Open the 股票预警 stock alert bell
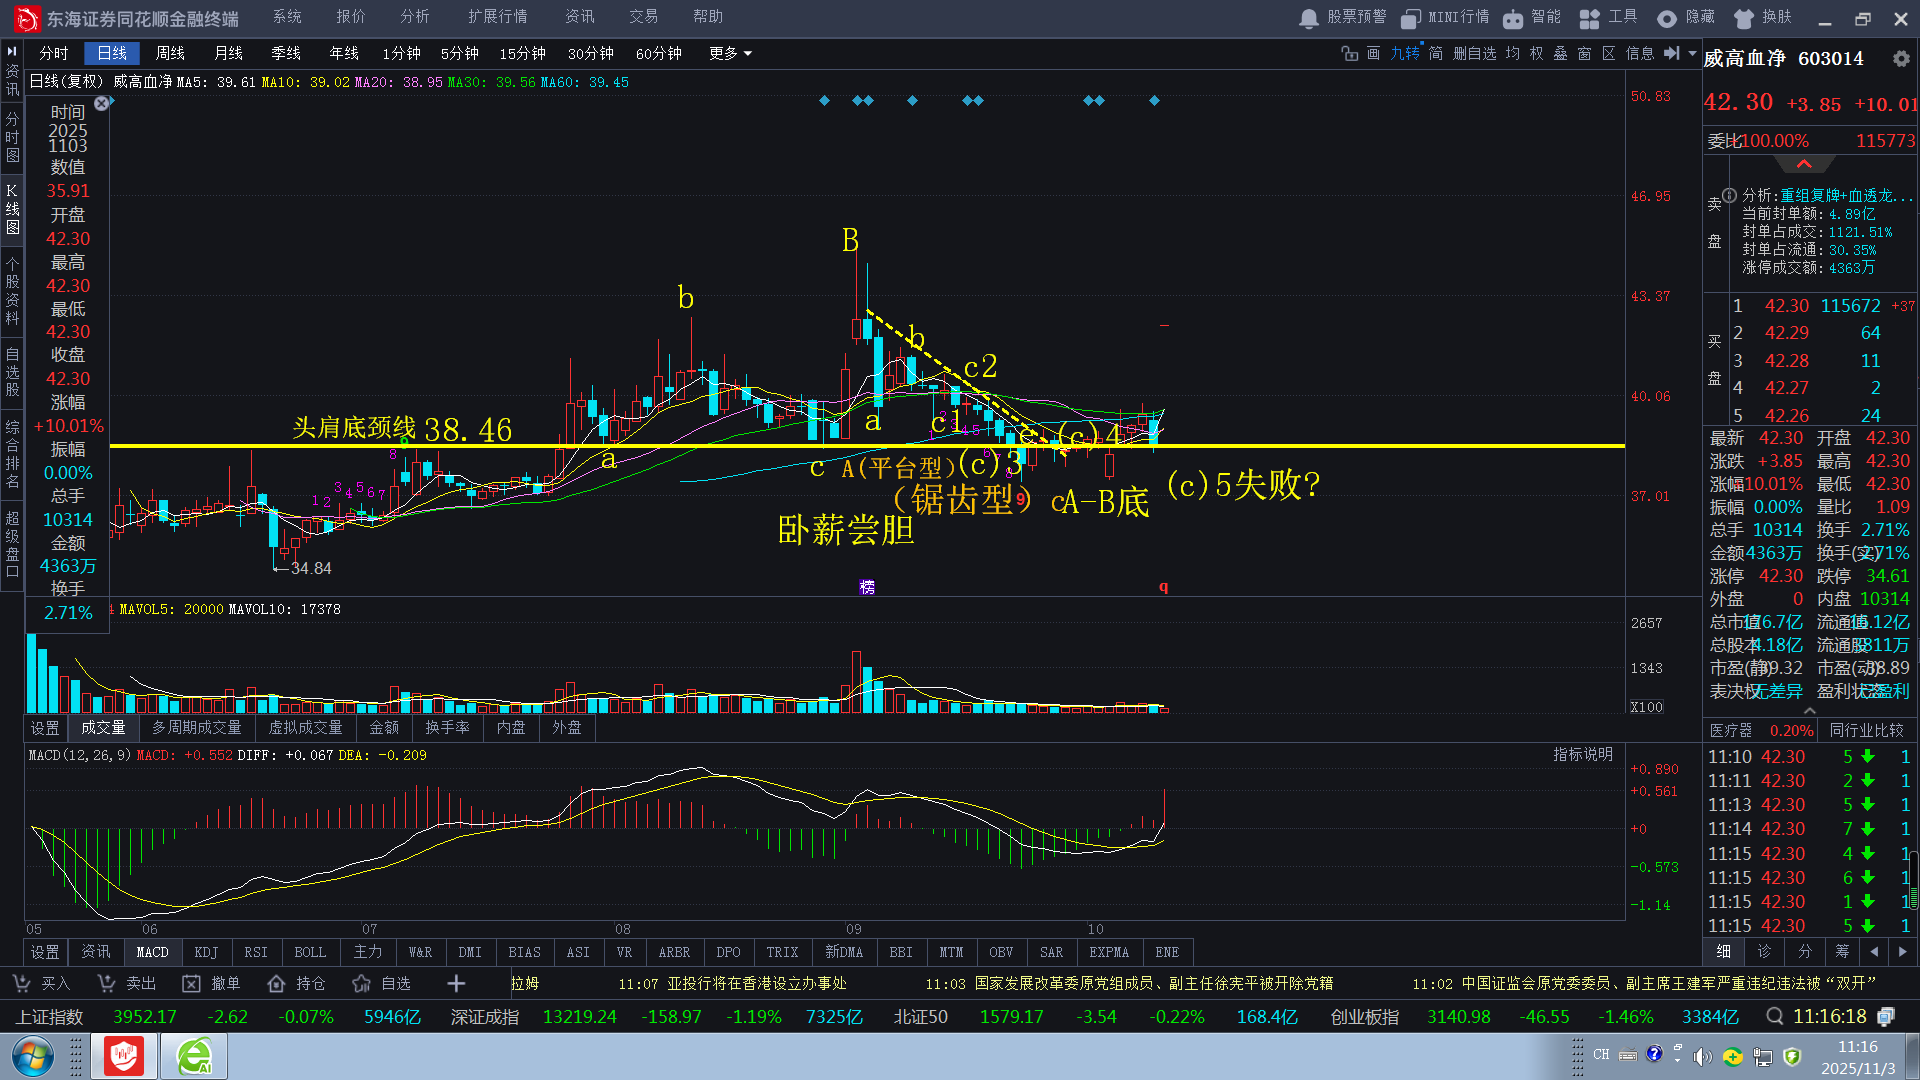 tap(1309, 18)
